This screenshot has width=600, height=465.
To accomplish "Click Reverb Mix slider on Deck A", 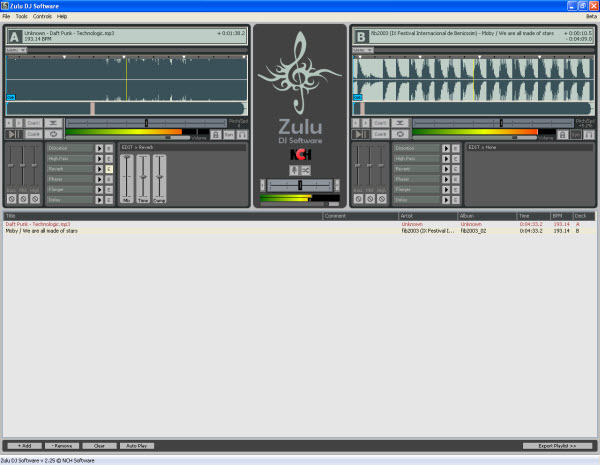I will click(x=127, y=179).
